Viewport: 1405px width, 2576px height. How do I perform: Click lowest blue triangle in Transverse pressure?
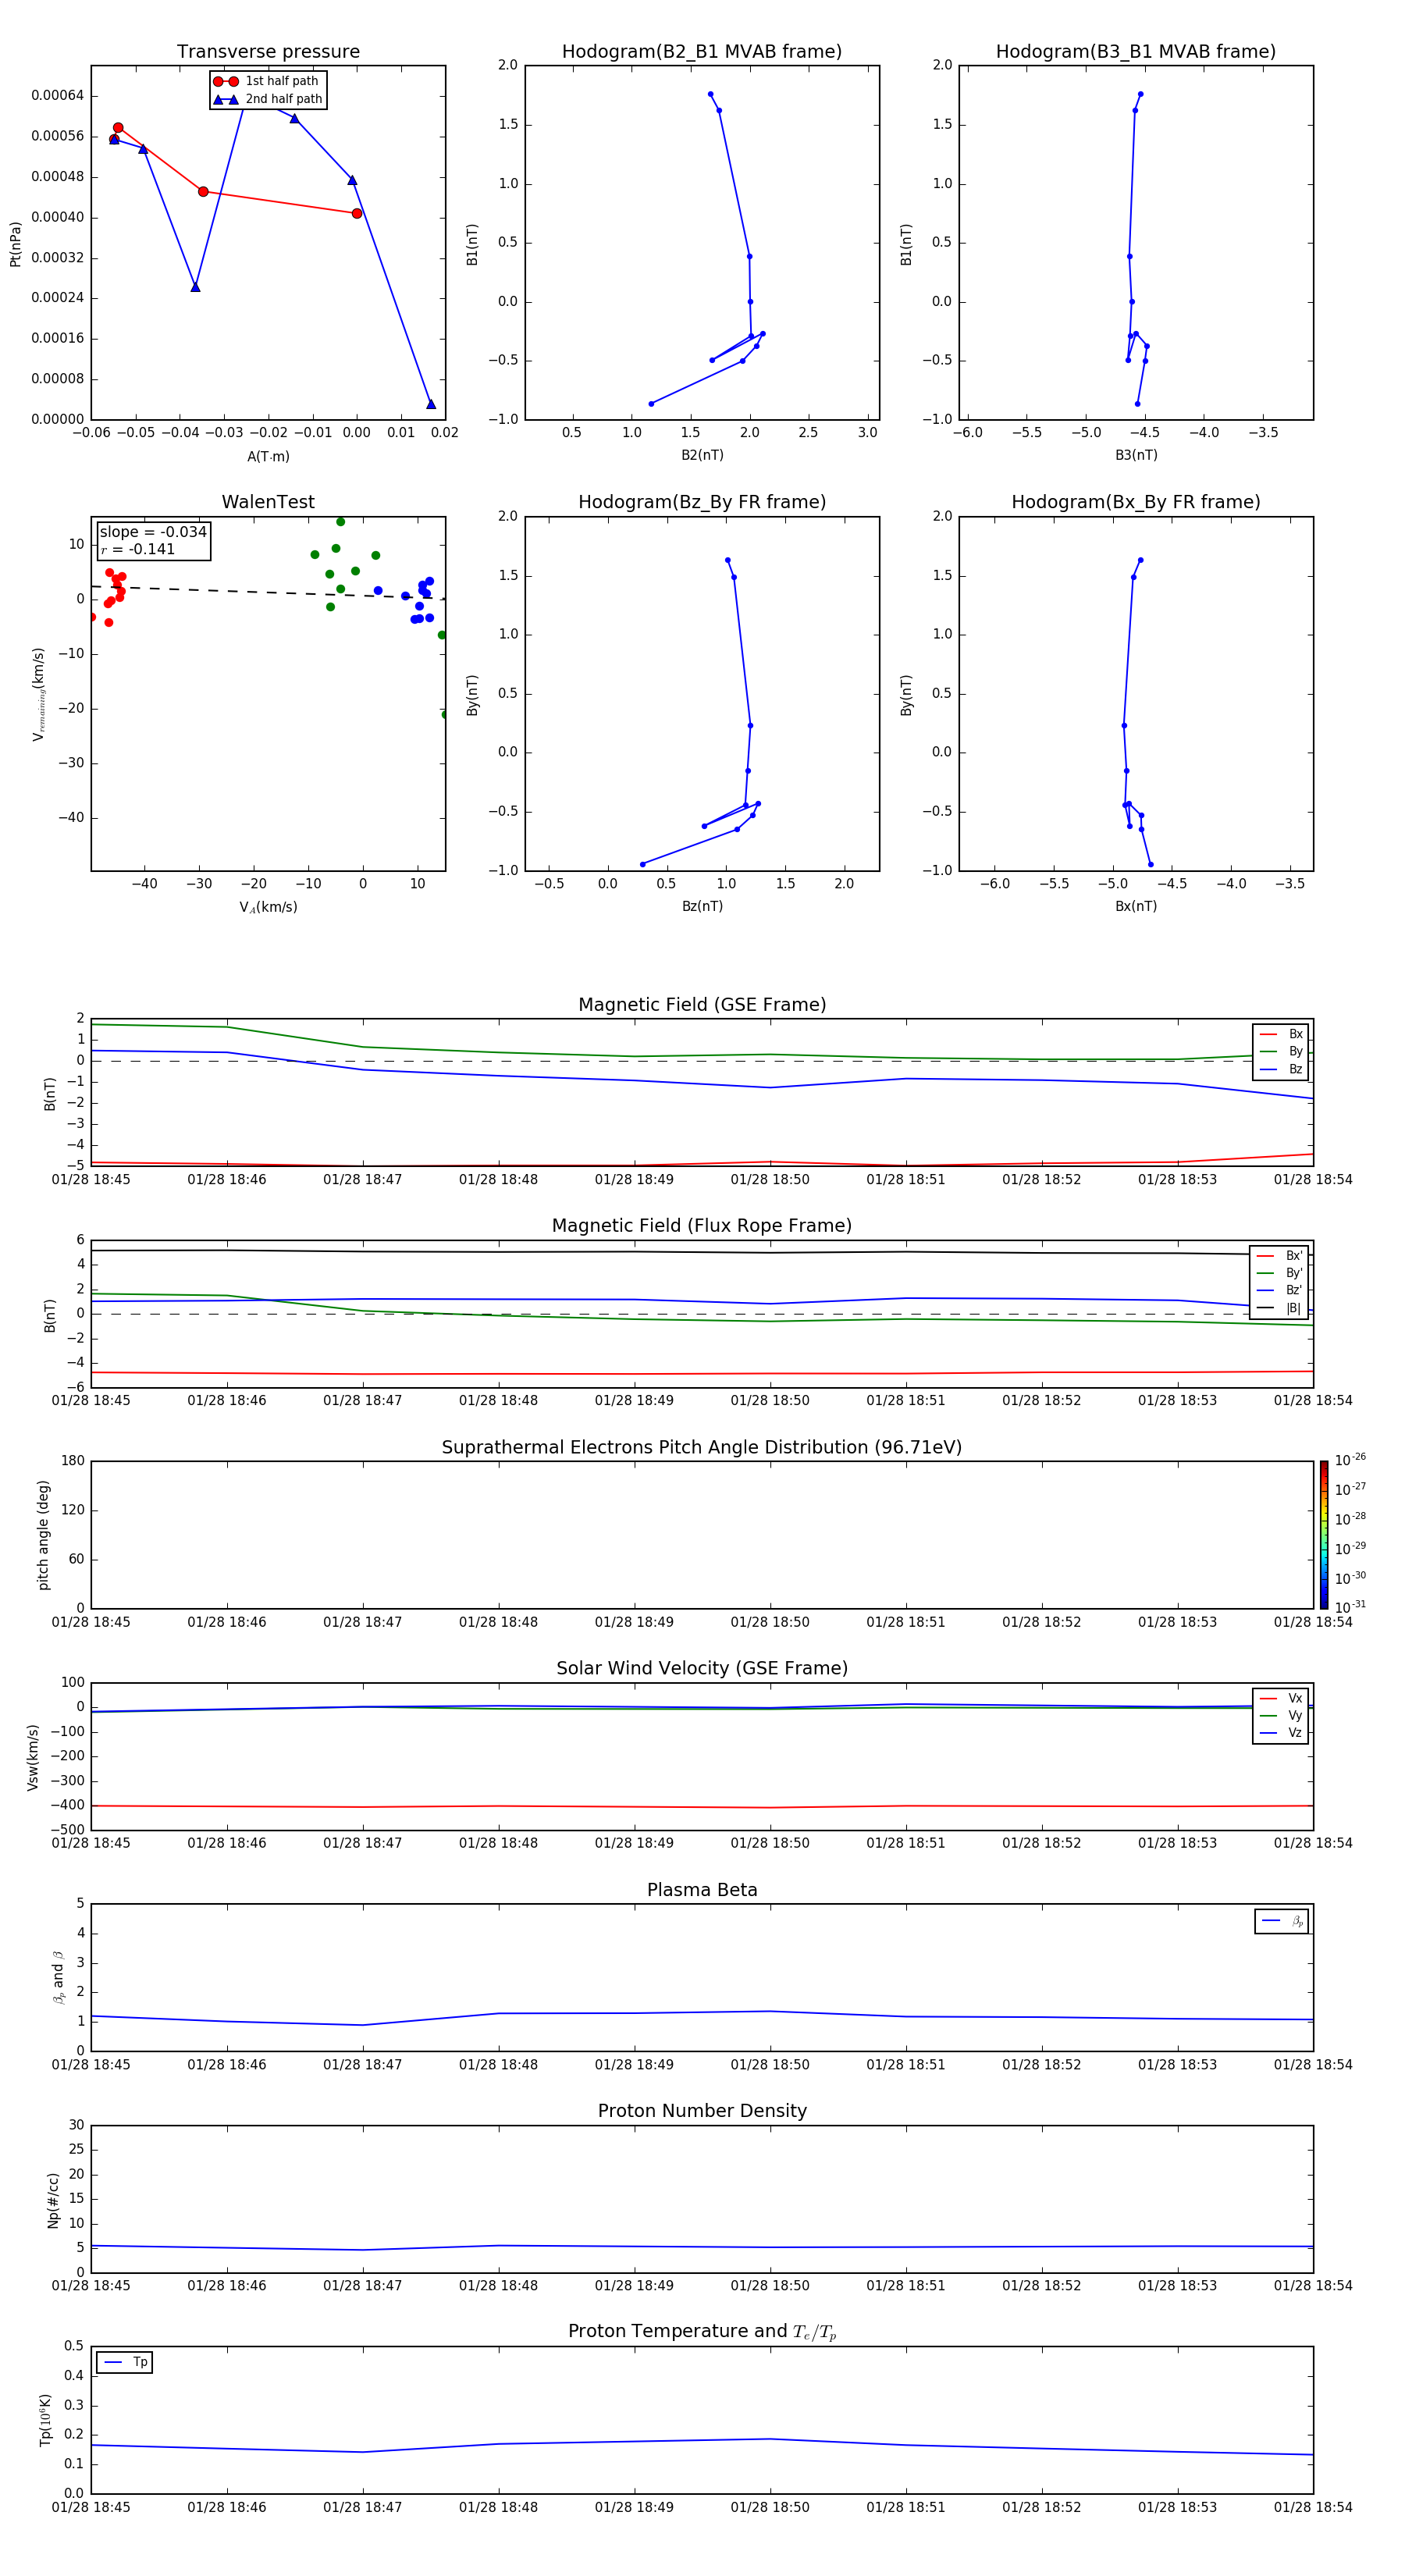(x=431, y=404)
